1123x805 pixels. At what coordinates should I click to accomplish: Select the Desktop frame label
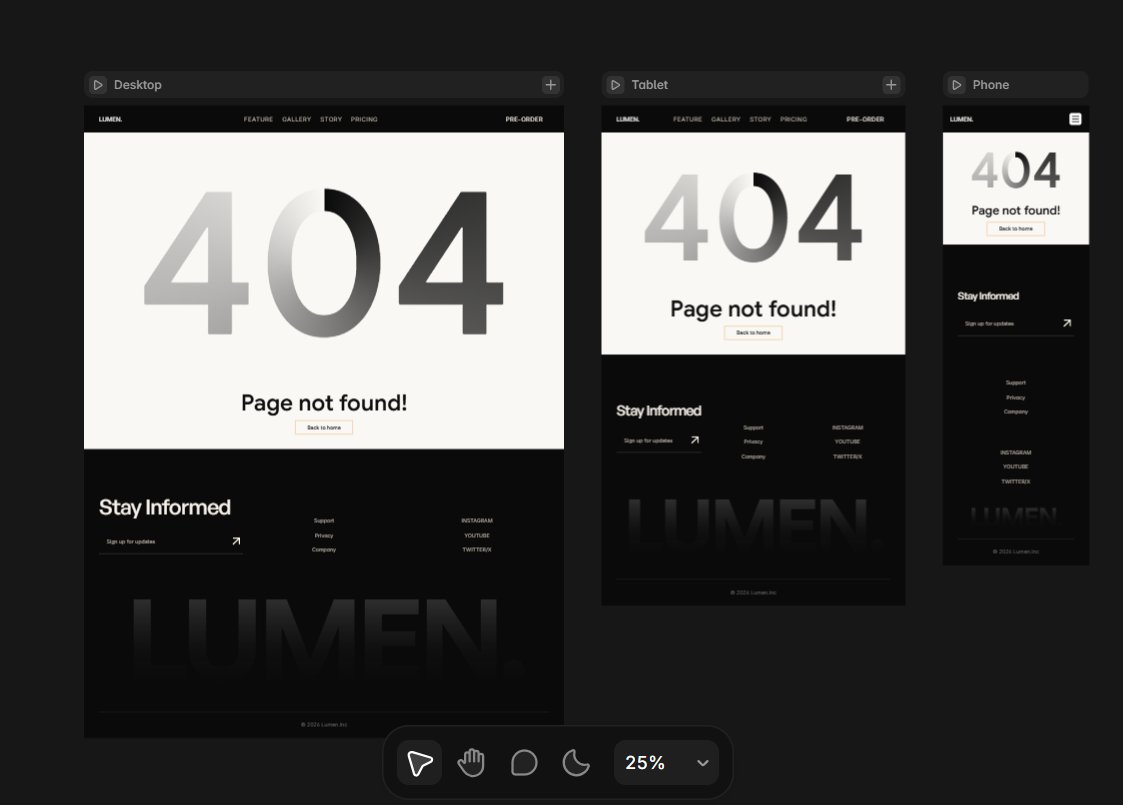tap(138, 85)
